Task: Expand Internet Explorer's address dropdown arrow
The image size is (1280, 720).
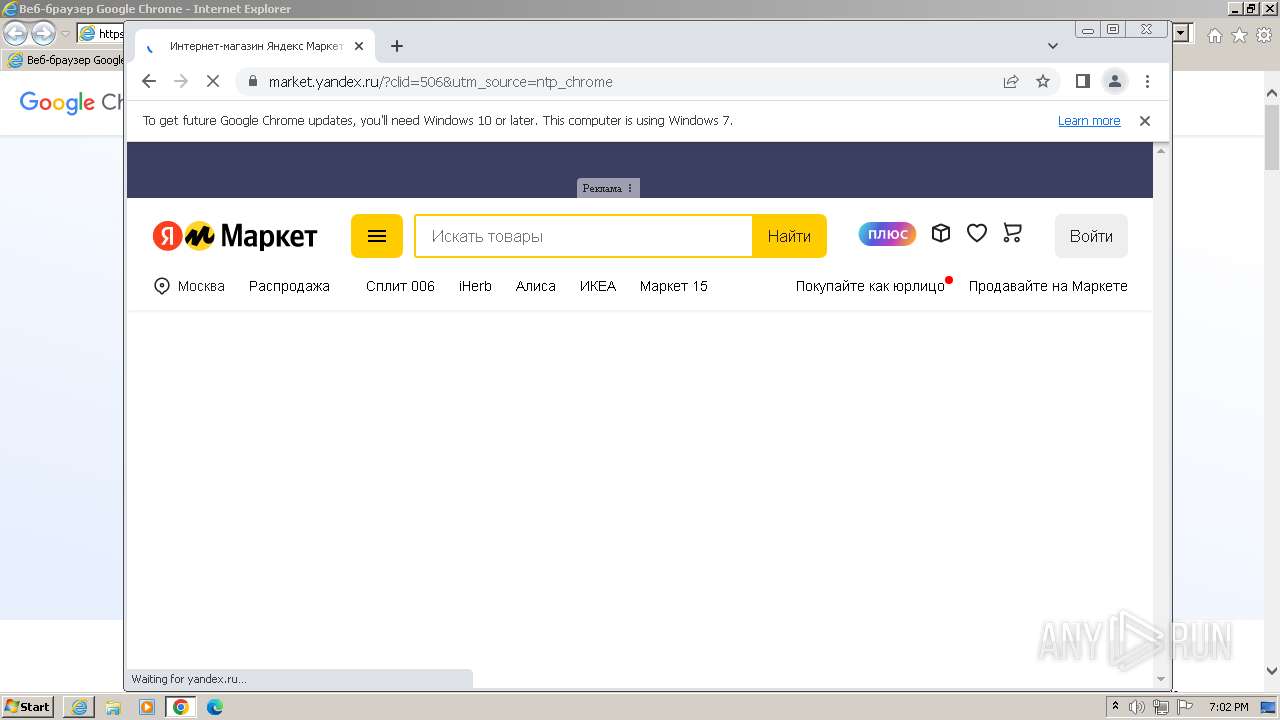Action: click(1181, 33)
